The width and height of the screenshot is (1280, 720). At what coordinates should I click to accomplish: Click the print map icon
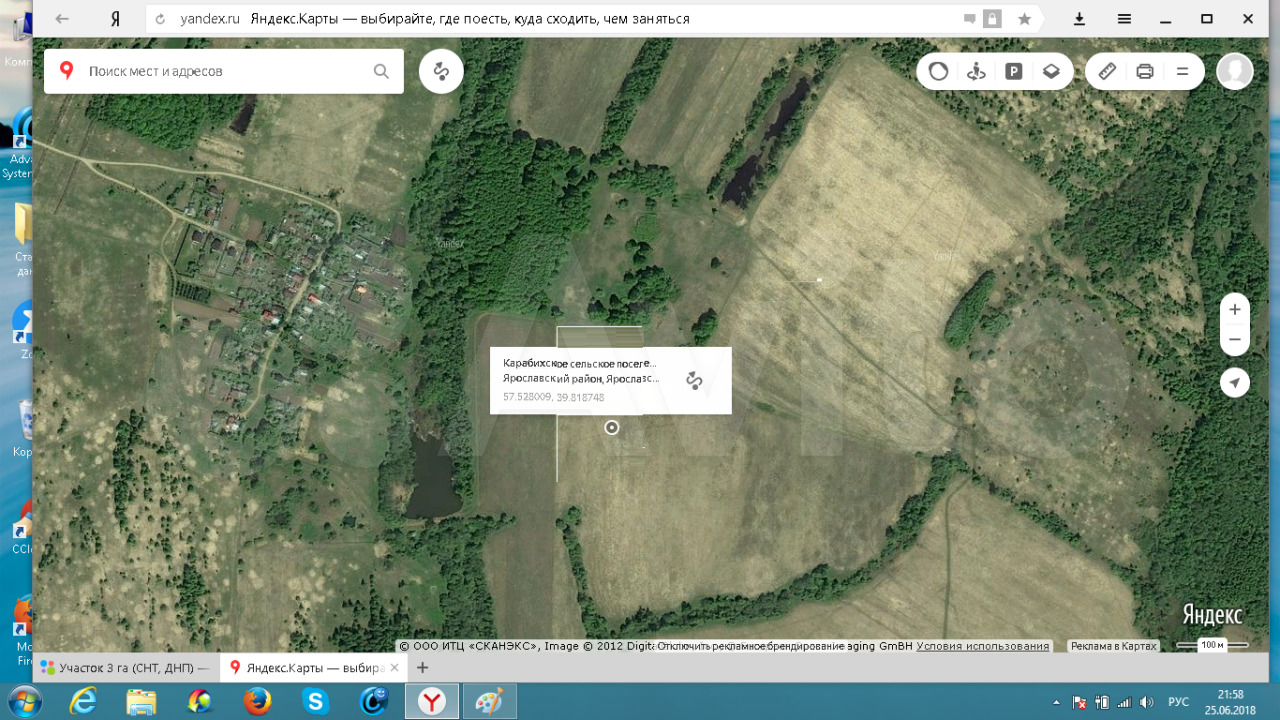coord(1145,71)
